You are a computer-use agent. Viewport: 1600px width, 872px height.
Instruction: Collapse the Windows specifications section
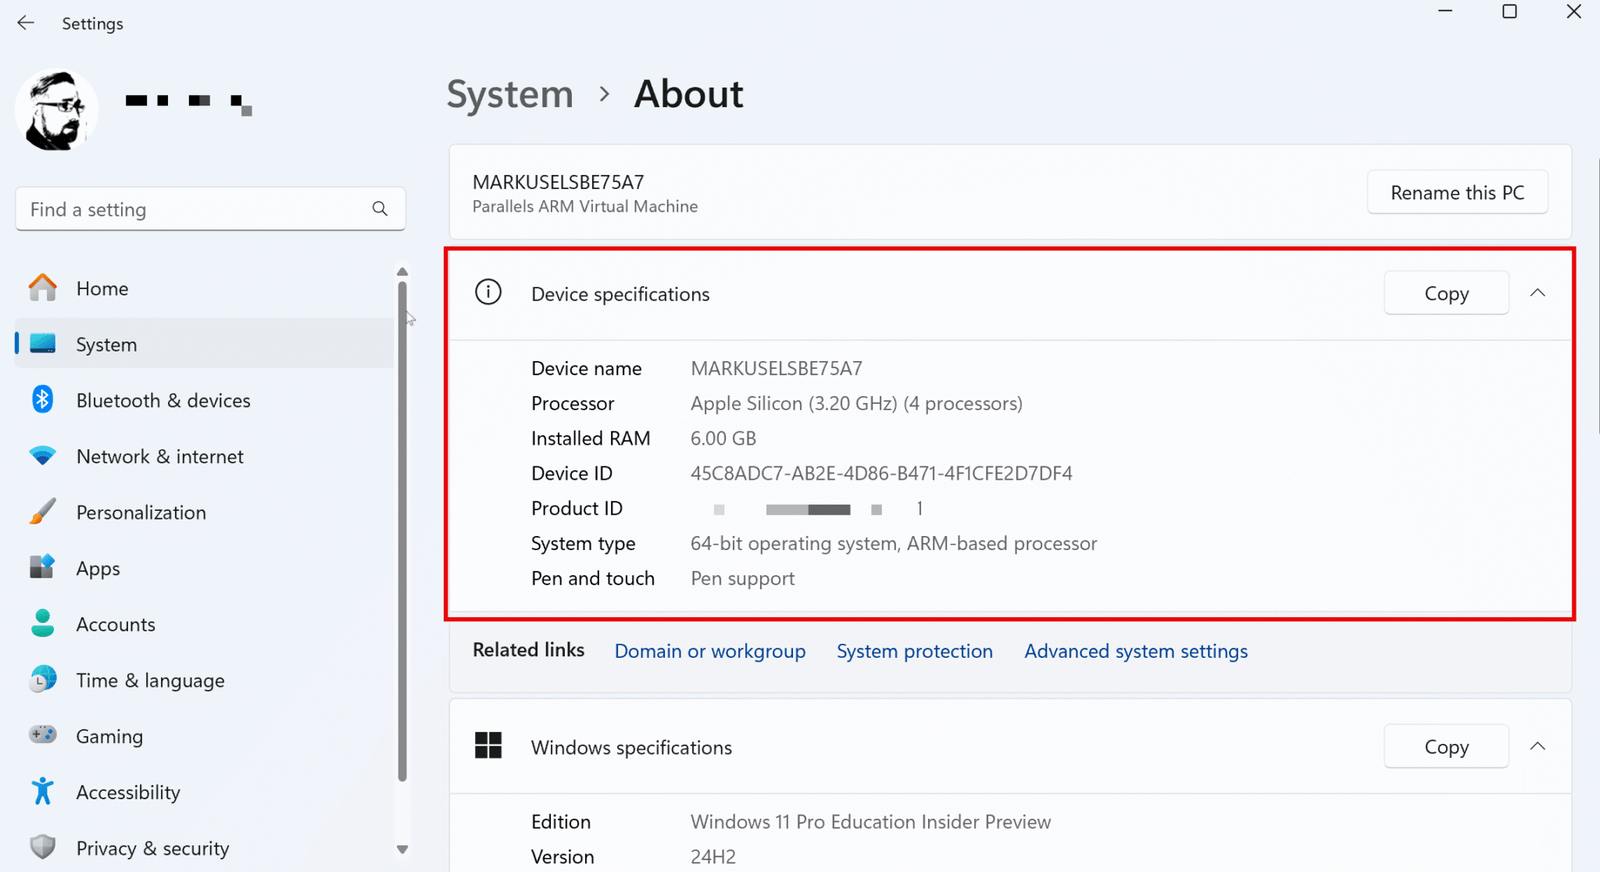1538,746
